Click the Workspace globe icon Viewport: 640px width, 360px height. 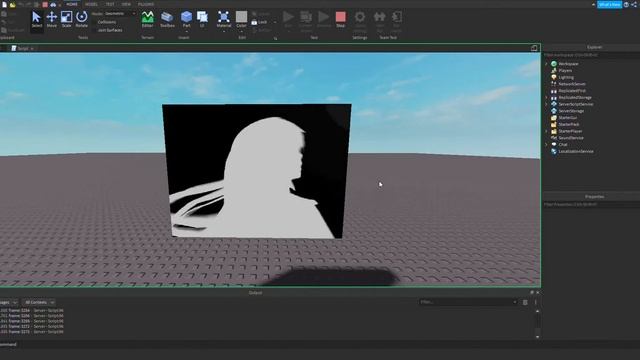point(554,64)
